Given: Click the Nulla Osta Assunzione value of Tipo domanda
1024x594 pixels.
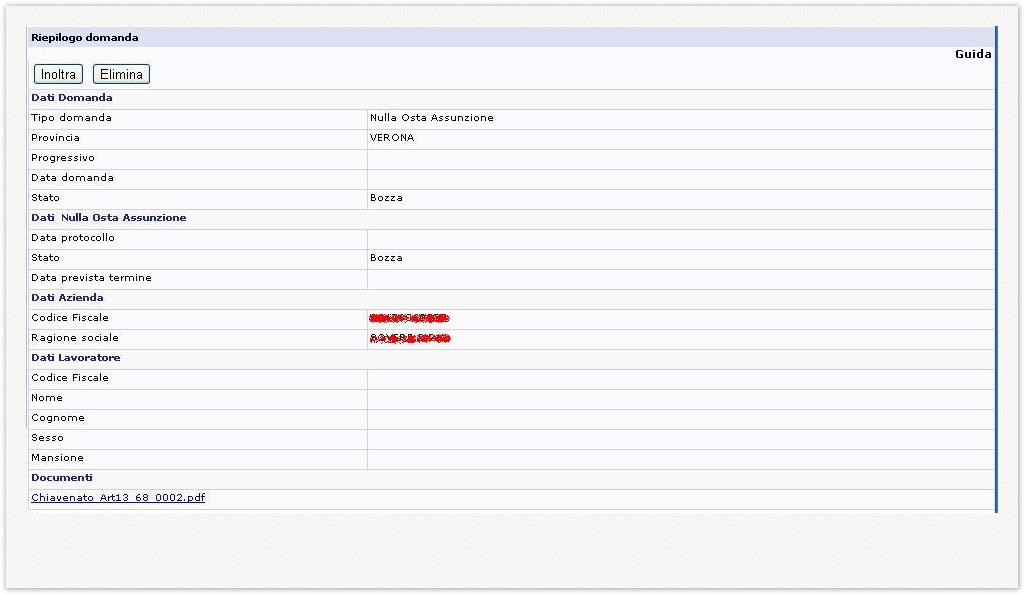Looking at the screenshot, I should (432, 118).
